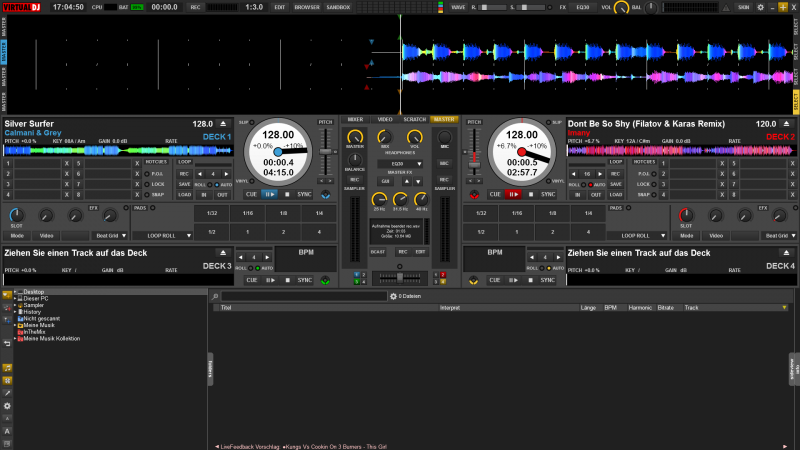Switch to the MIXER tab

point(355,119)
